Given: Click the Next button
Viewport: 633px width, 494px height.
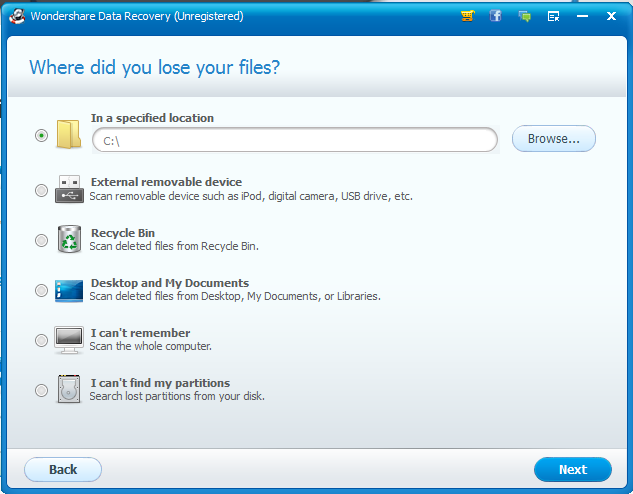Looking at the screenshot, I should pyautogui.click(x=572, y=469).
